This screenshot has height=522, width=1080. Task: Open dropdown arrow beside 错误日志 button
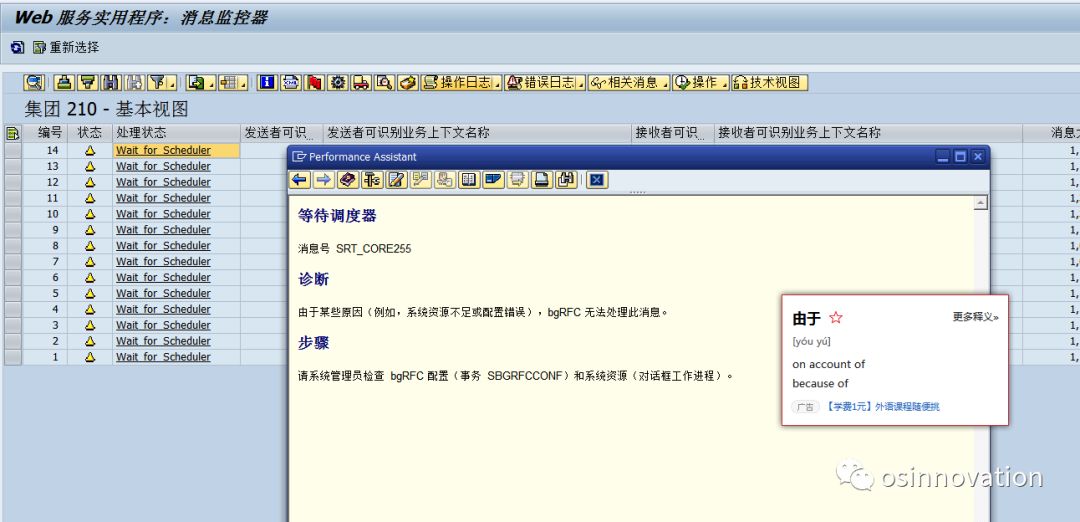click(581, 83)
